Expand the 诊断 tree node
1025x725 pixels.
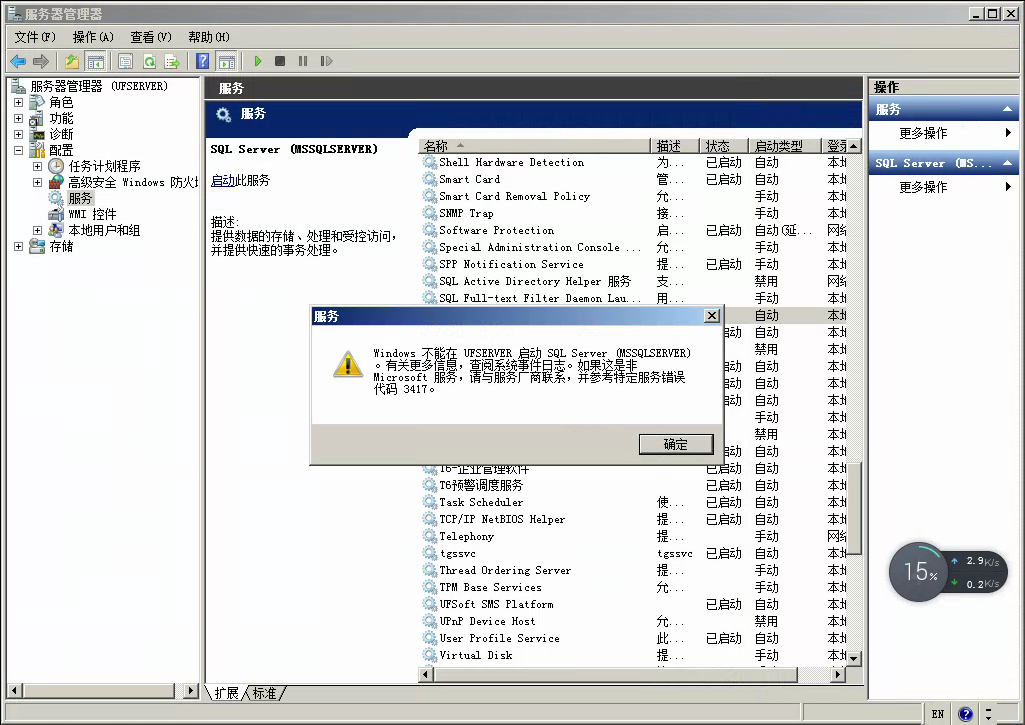pyautogui.click(x=18, y=135)
